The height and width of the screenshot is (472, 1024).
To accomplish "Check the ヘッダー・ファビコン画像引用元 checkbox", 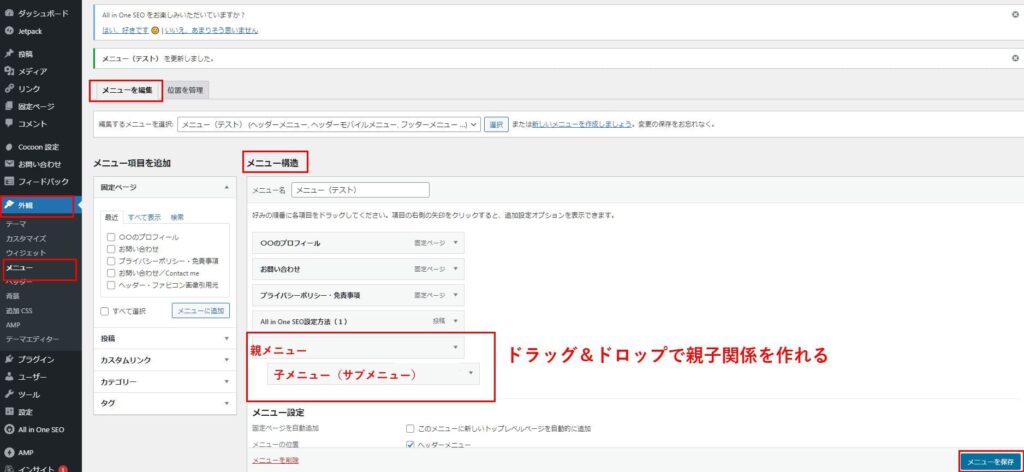I will click(x=112, y=285).
